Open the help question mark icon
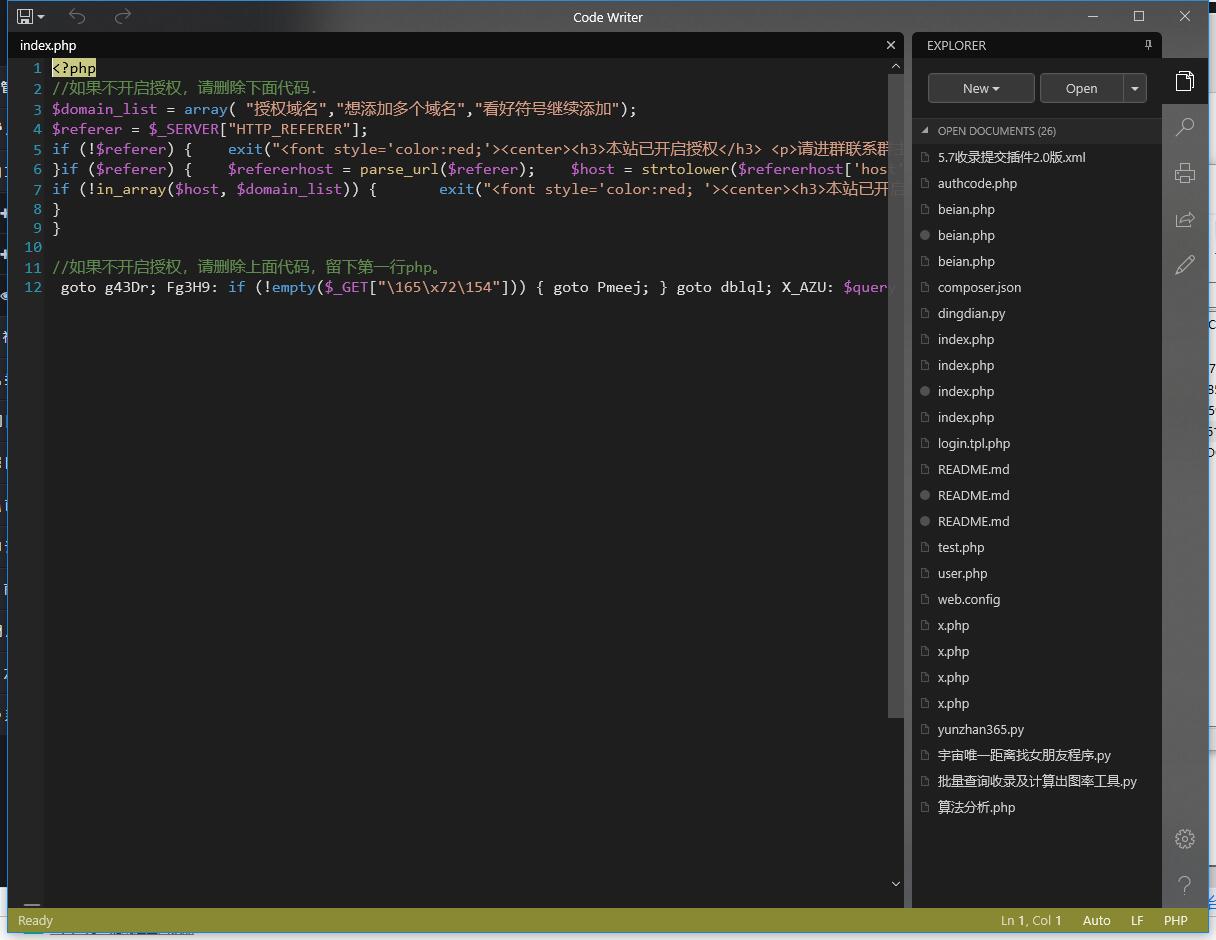Screen dimensions: 1216x940 (1185, 885)
